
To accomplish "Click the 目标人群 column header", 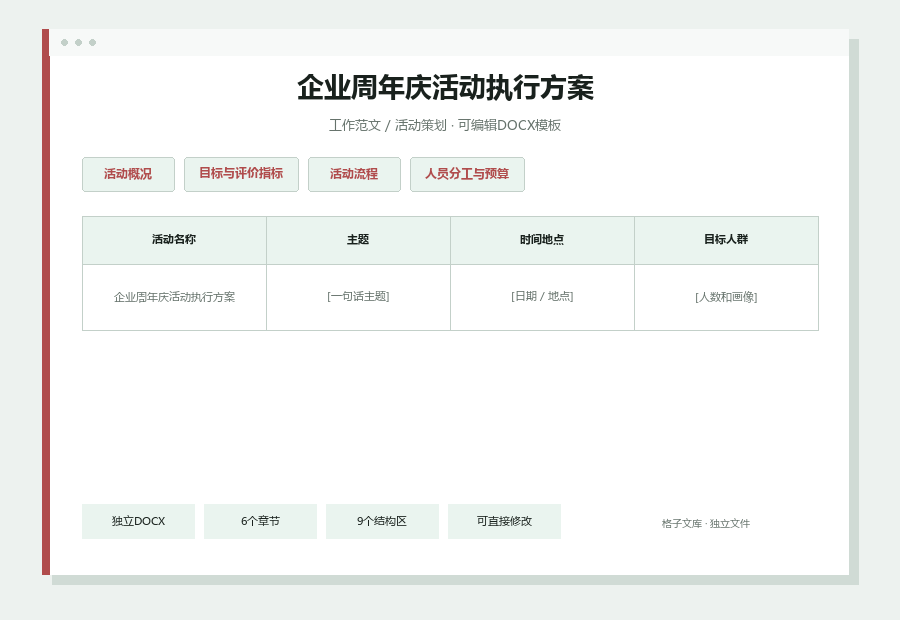I will (x=726, y=240).
